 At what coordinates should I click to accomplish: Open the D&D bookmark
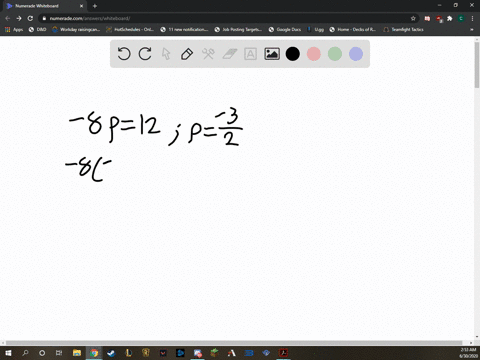tap(37, 29)
